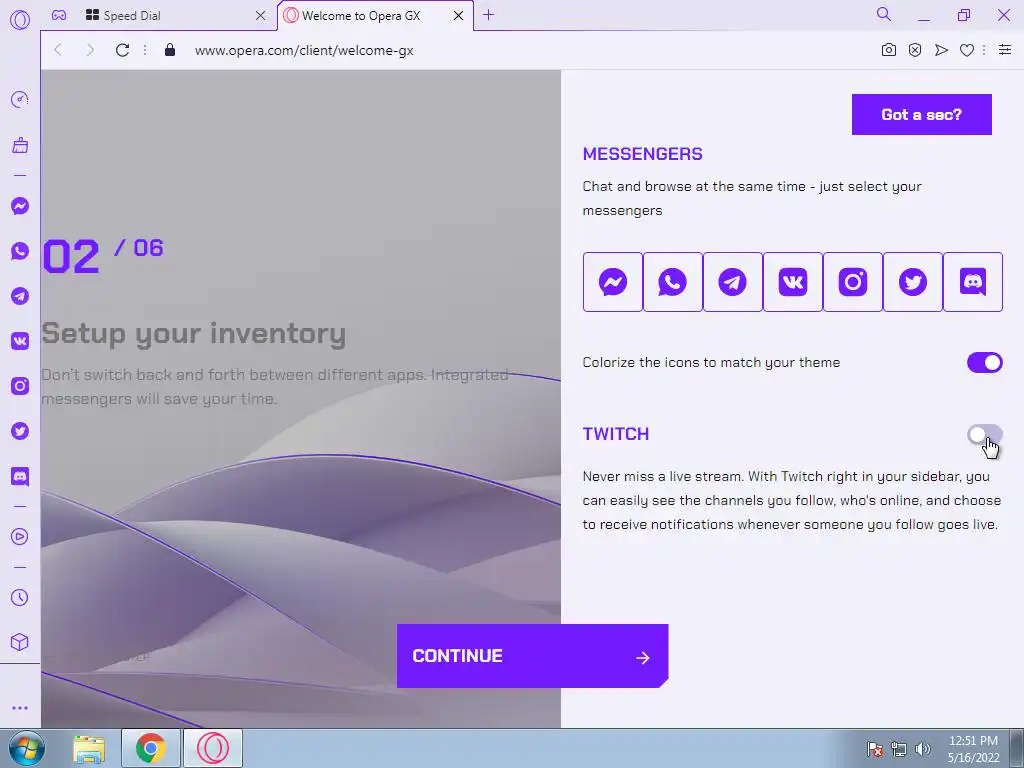Open the Windows Start menu

[x=26, y=748]
